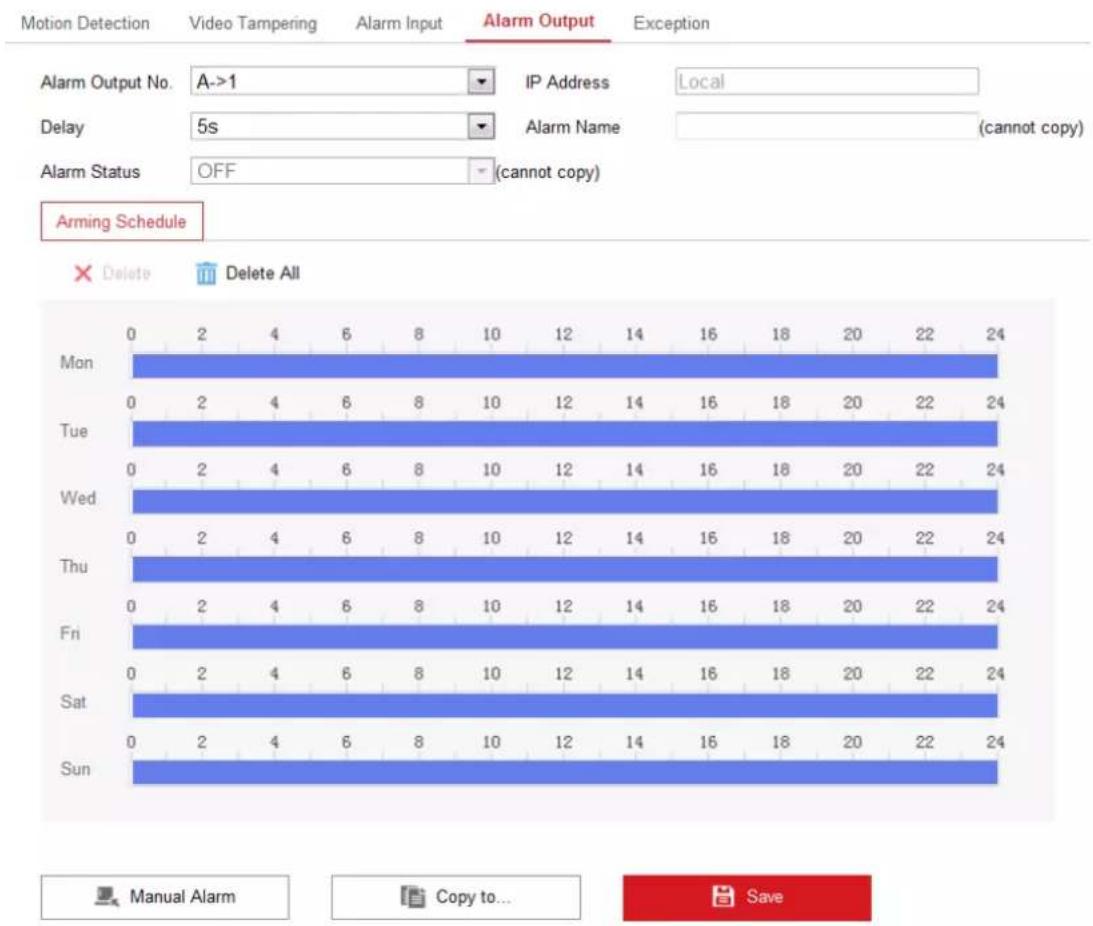Click the red X delete icon
Screen dimensions: 1093x926
click(x=83, y=273)
